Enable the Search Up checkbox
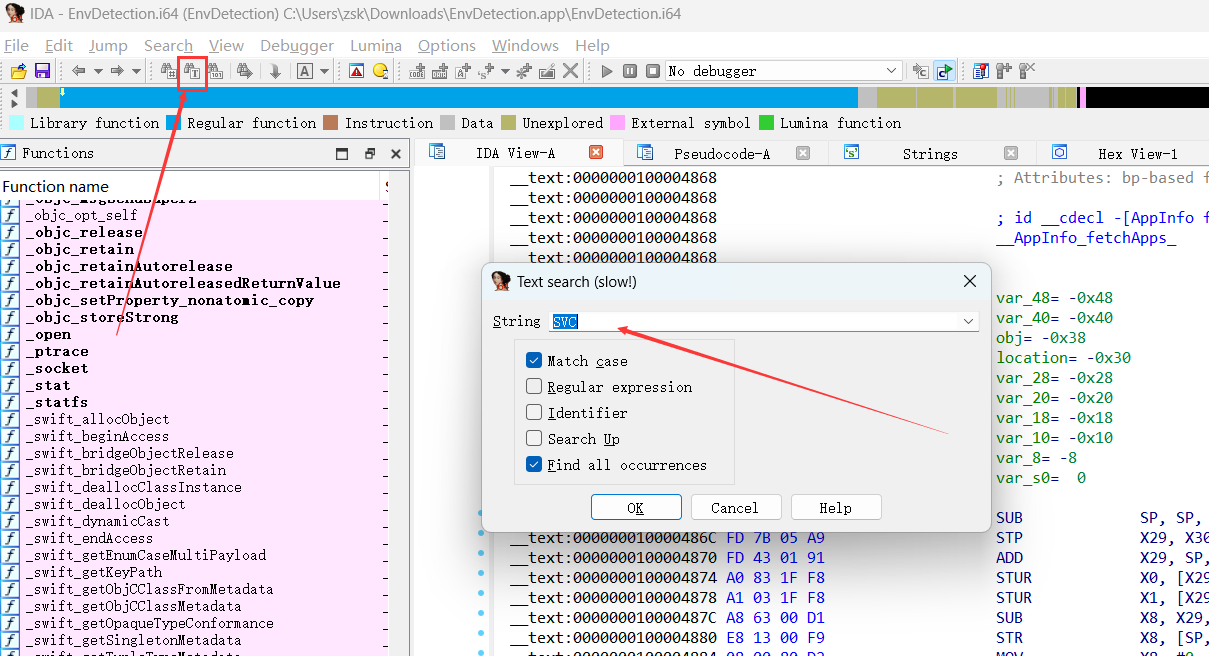 coord(534,439)
